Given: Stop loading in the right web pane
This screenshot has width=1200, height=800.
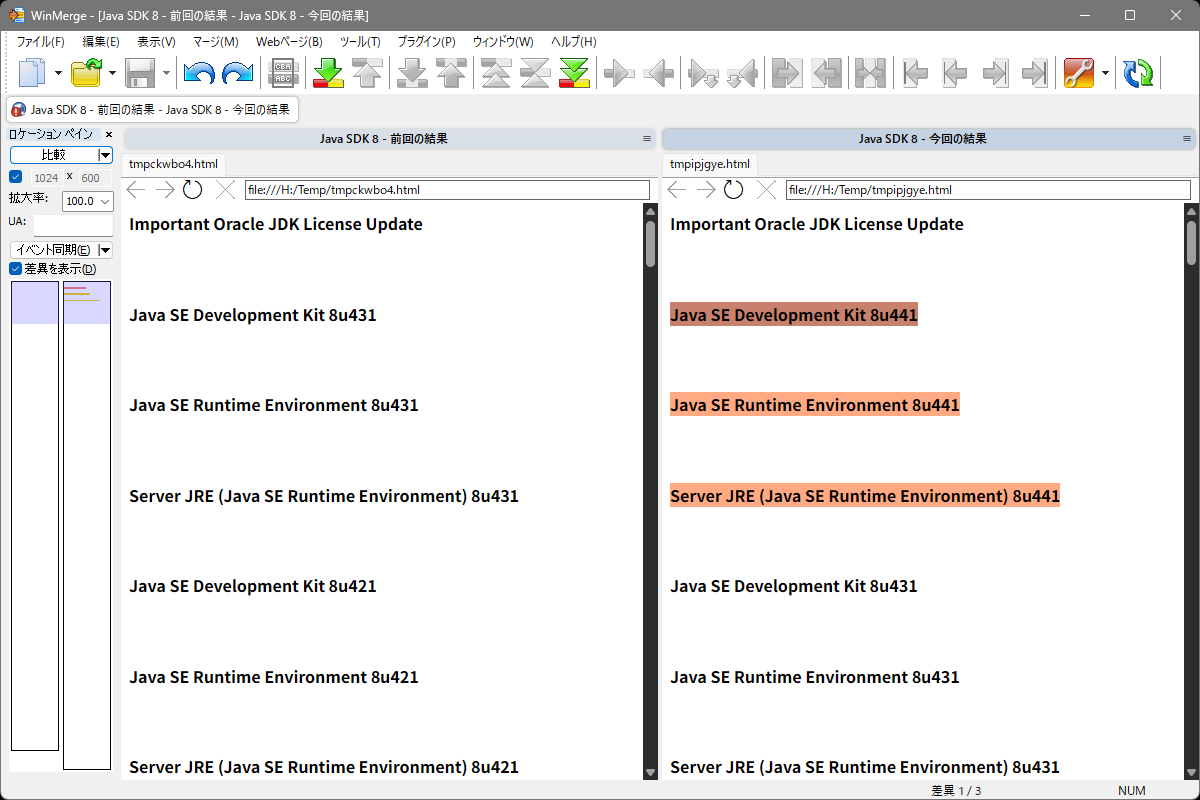Looking at the screenshot, I should click(766, 190).
